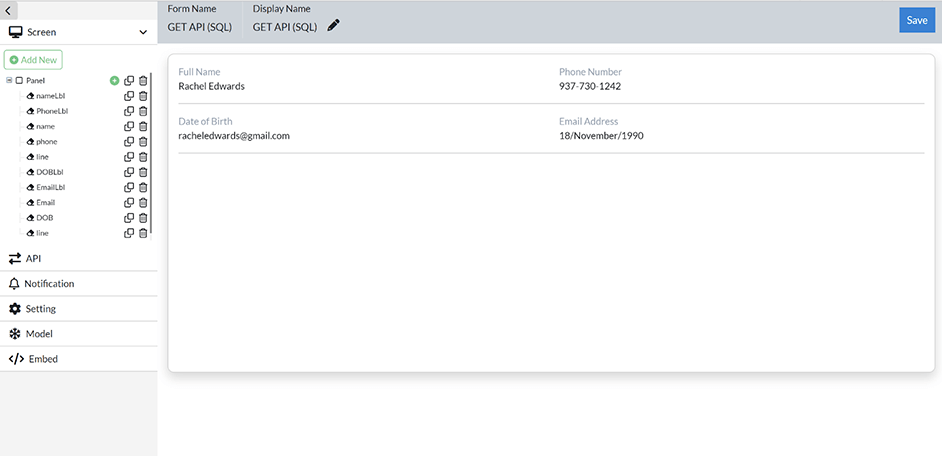Duplicate the DOB element

tap(129, 217)
